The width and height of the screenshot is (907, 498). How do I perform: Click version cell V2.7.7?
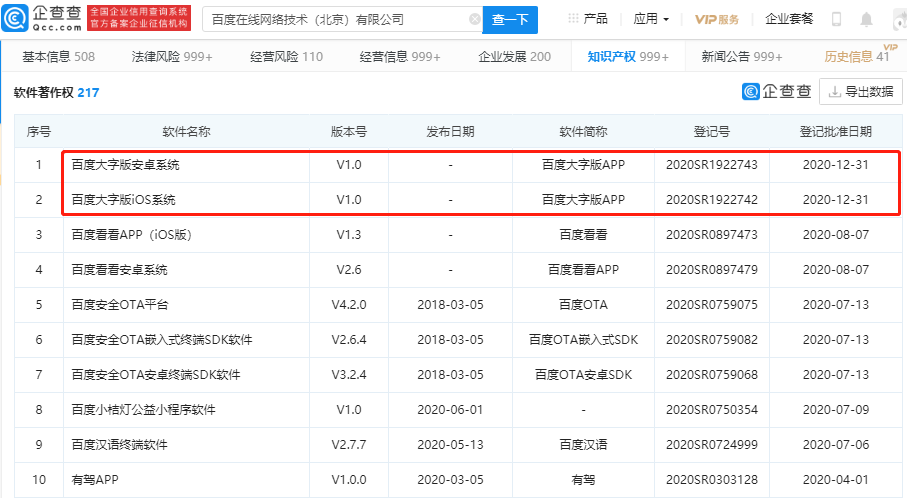(349, 445)
